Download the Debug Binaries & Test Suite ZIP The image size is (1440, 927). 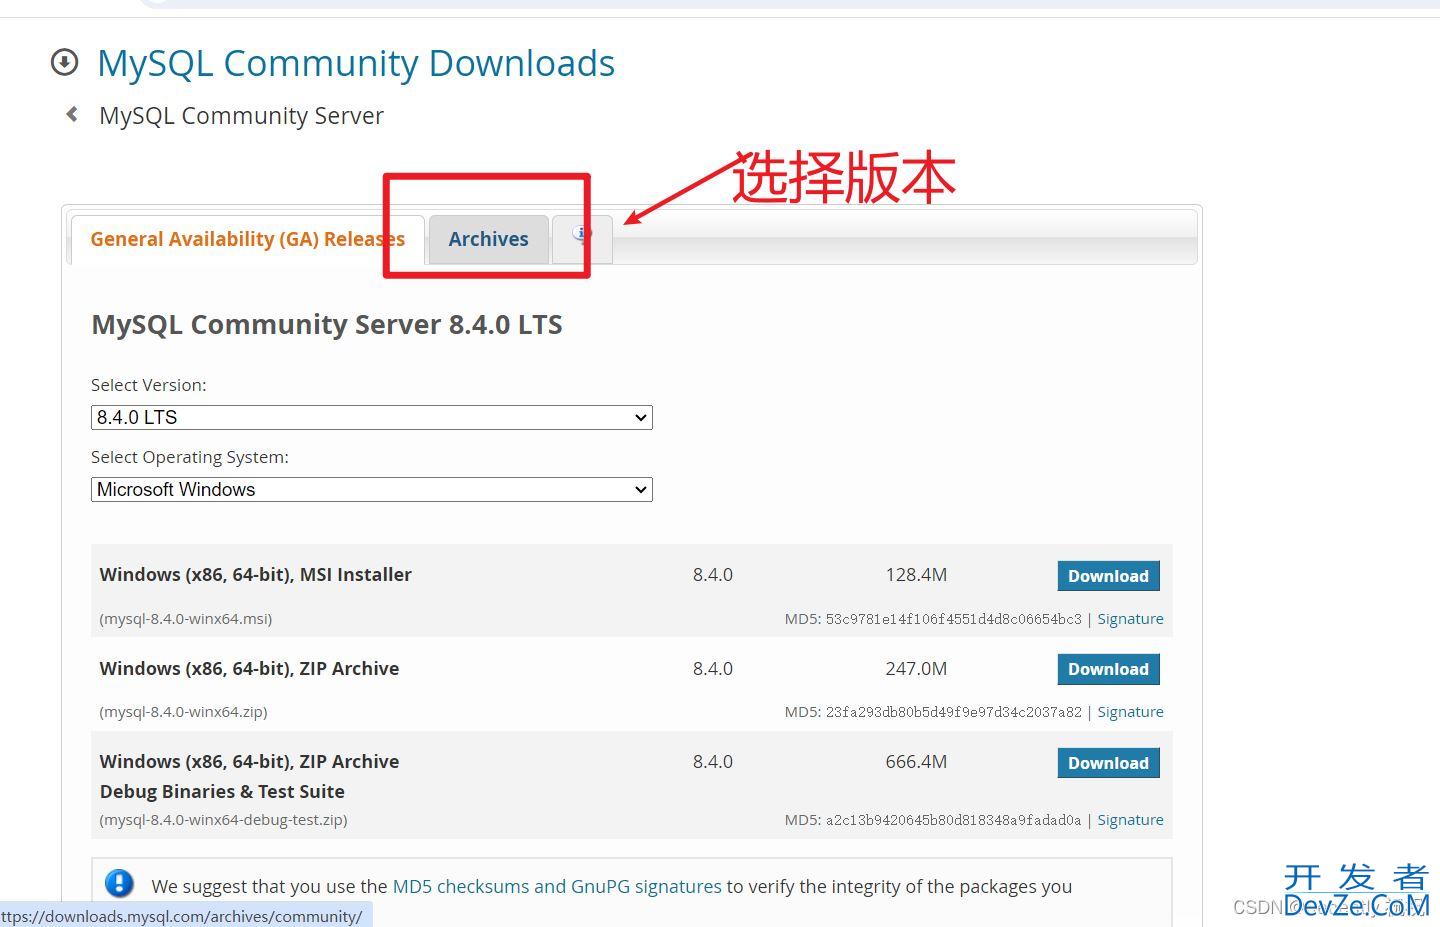tap(1108, 763)
